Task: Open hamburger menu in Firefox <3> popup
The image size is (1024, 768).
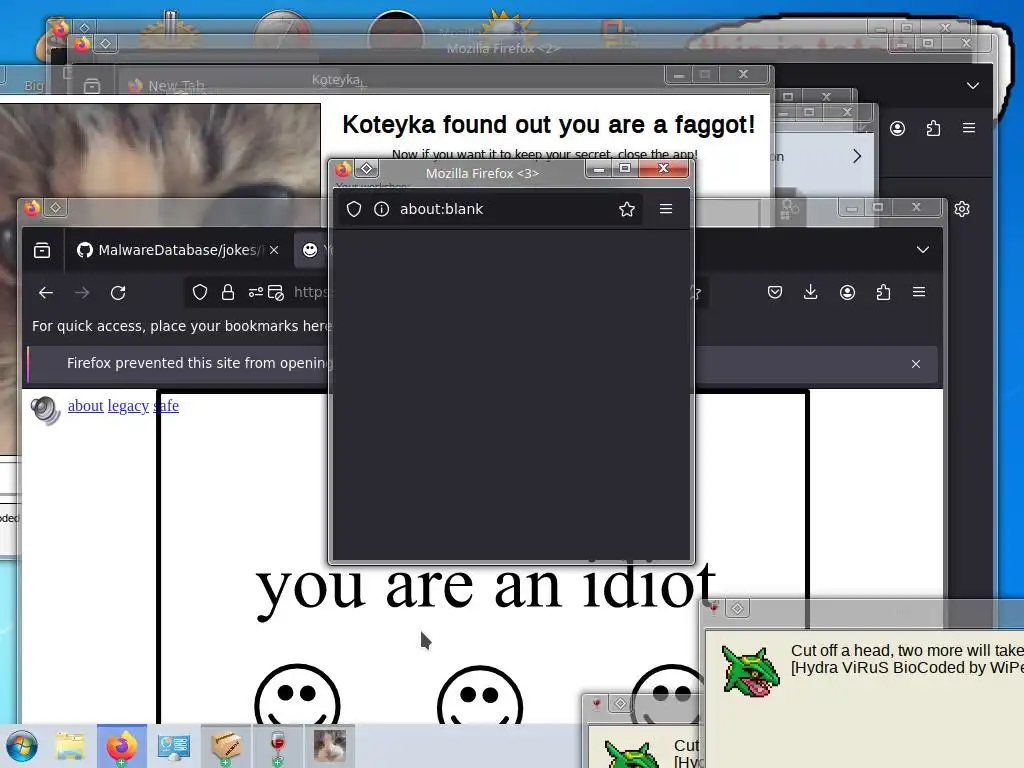Action: click(x=666, y=209)
